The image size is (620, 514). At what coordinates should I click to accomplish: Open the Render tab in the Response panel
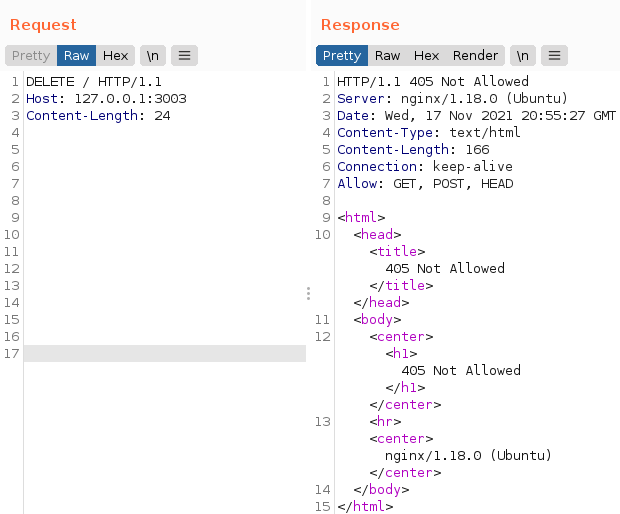click(x=475, y=56)
